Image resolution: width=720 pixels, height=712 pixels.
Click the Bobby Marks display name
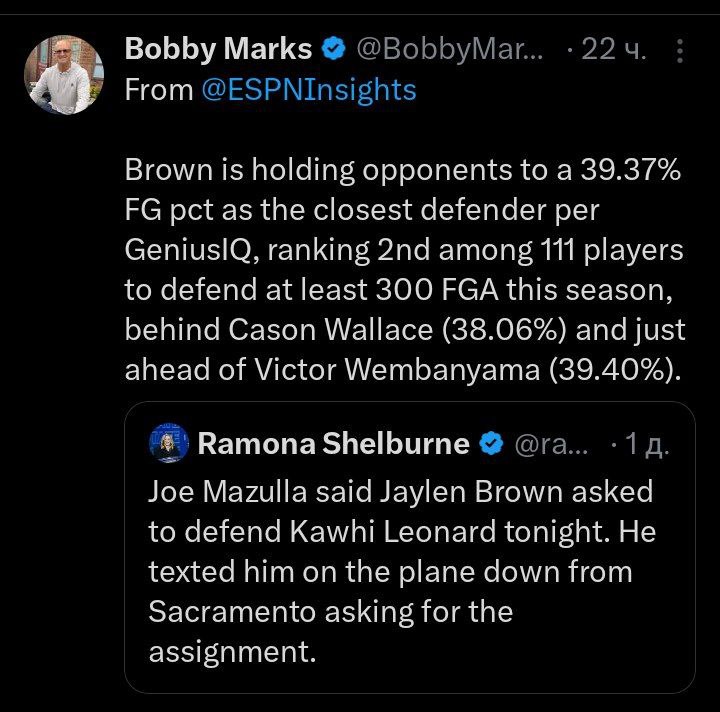[x=217, y=50]
